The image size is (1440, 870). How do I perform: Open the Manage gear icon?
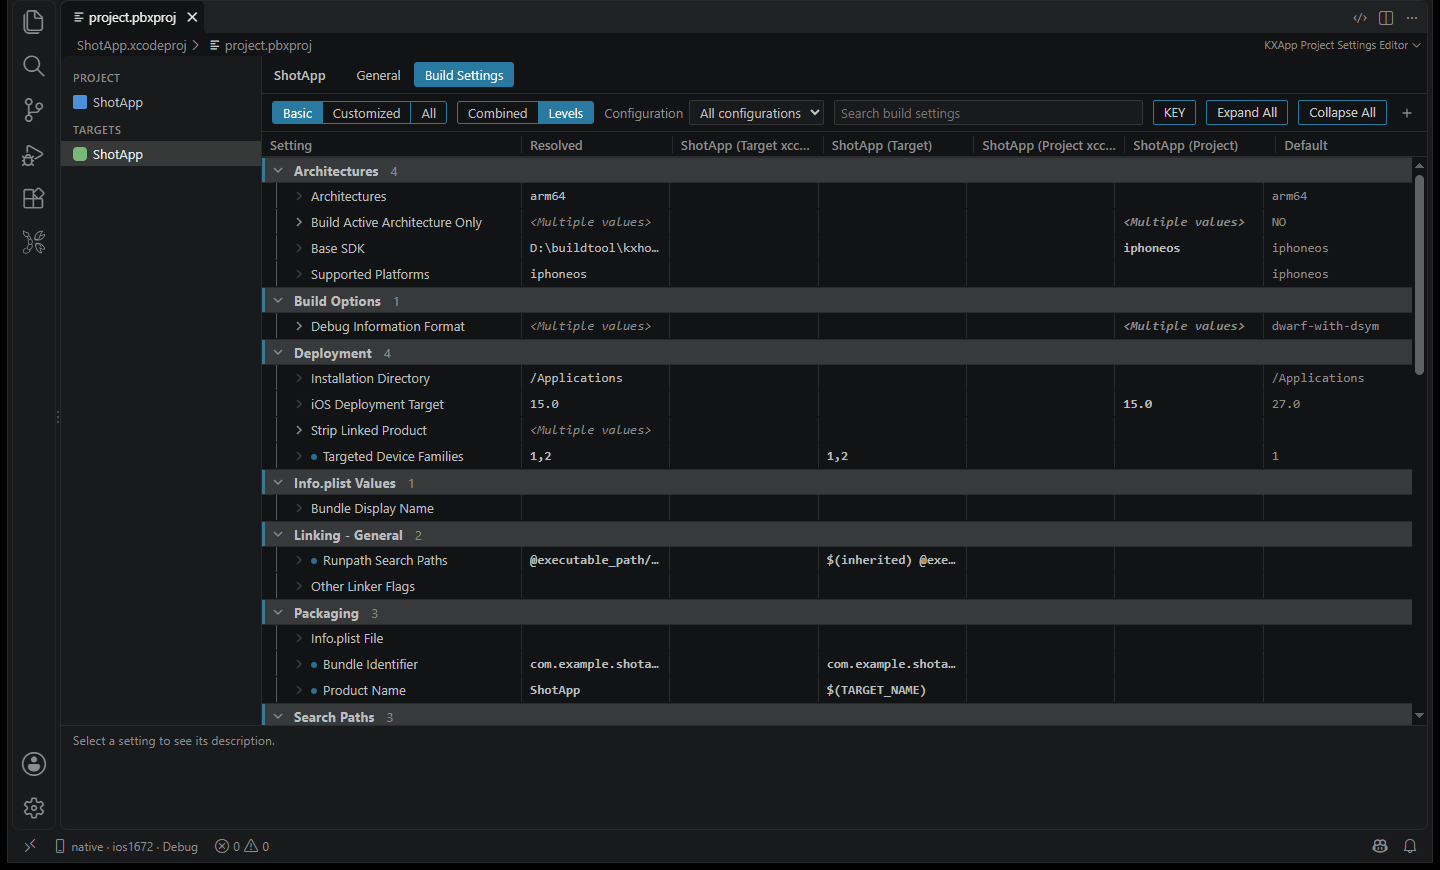click(33, 808)
